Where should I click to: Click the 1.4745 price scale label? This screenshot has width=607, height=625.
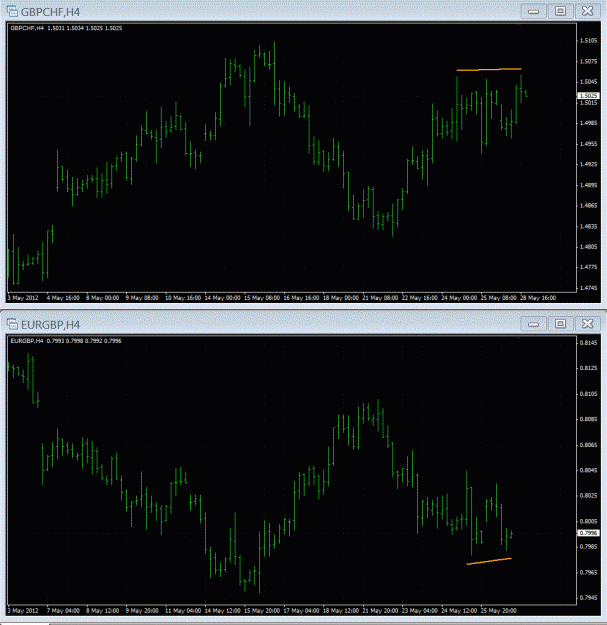(x=589, y=288)
